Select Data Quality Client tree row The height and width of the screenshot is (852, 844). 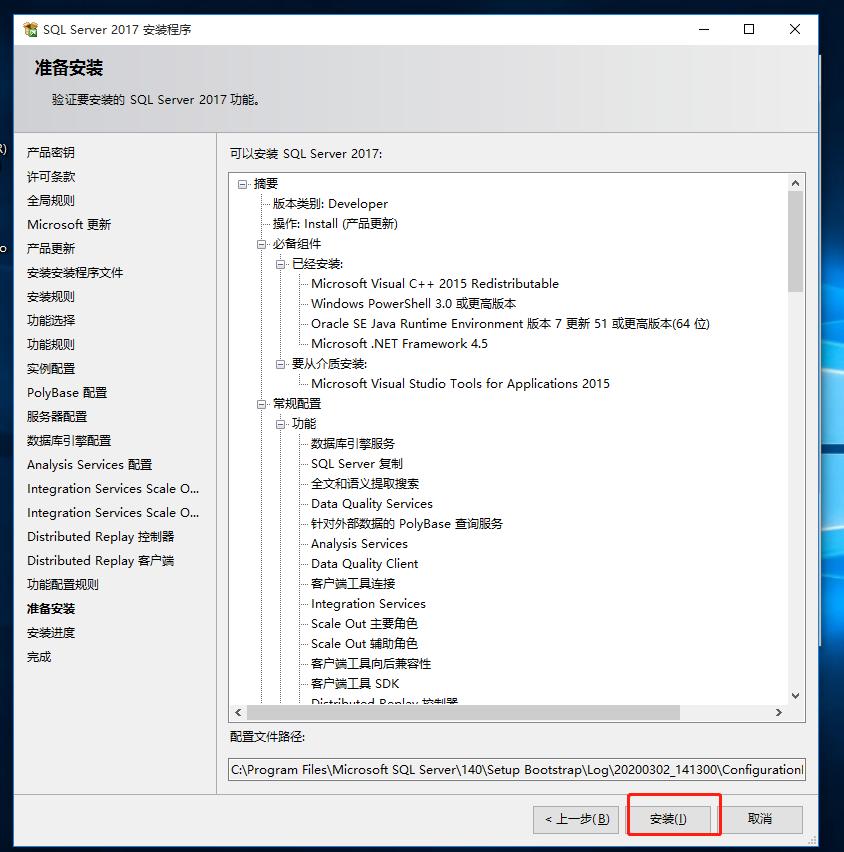coord(365,564)
